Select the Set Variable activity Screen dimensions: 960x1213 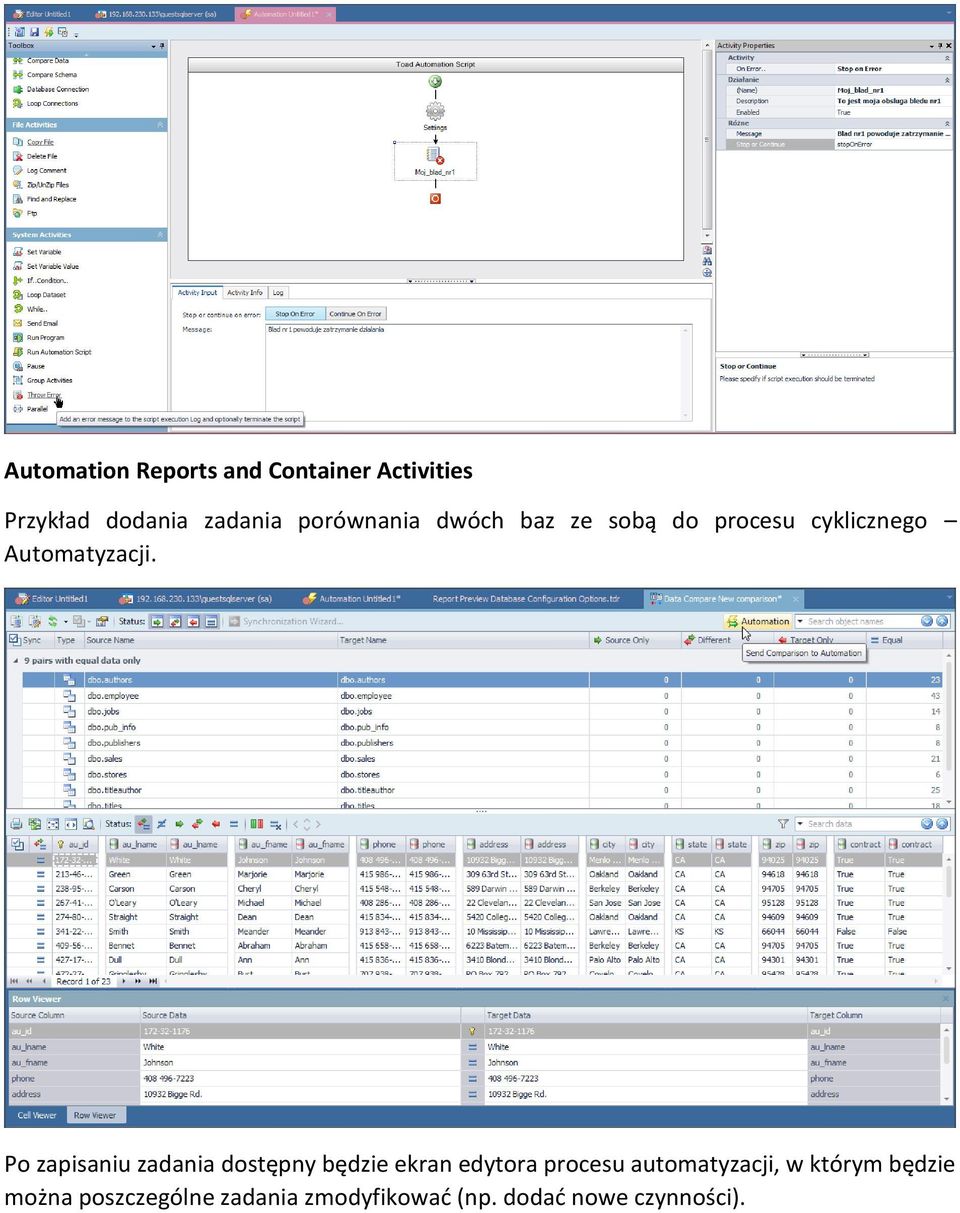click(37, 252)
